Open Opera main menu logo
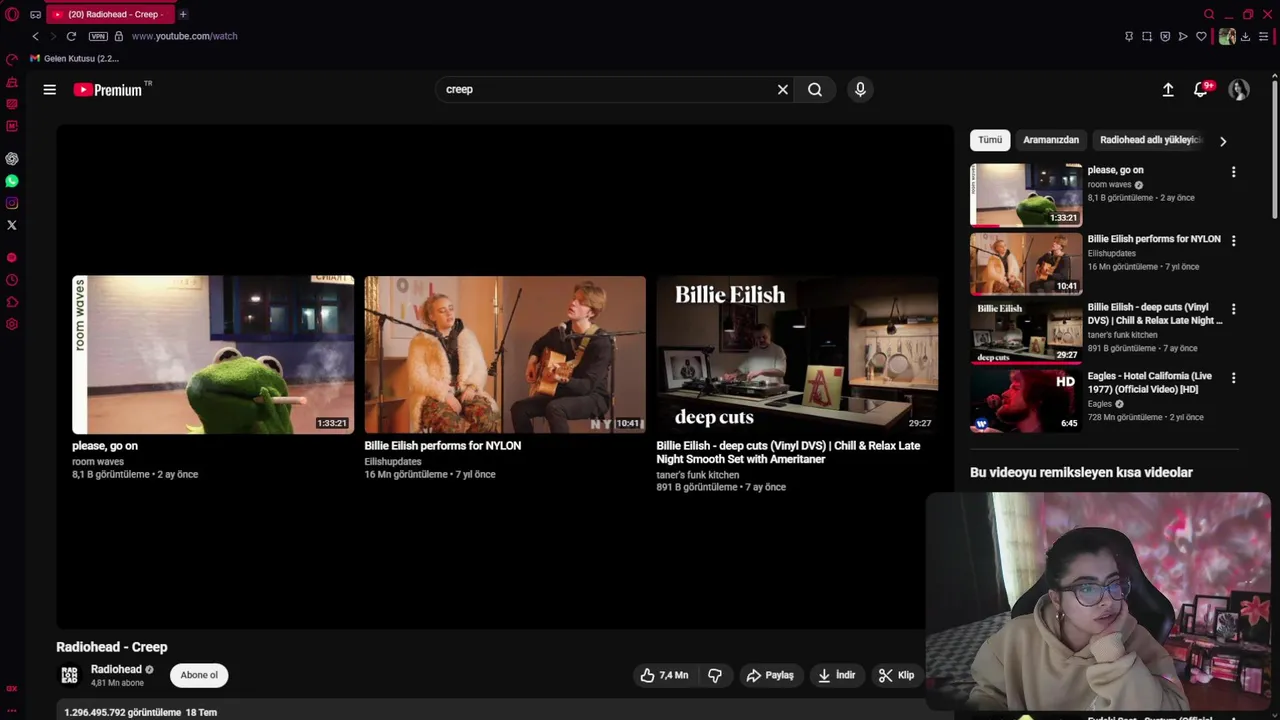 click(x=12, y=14)
